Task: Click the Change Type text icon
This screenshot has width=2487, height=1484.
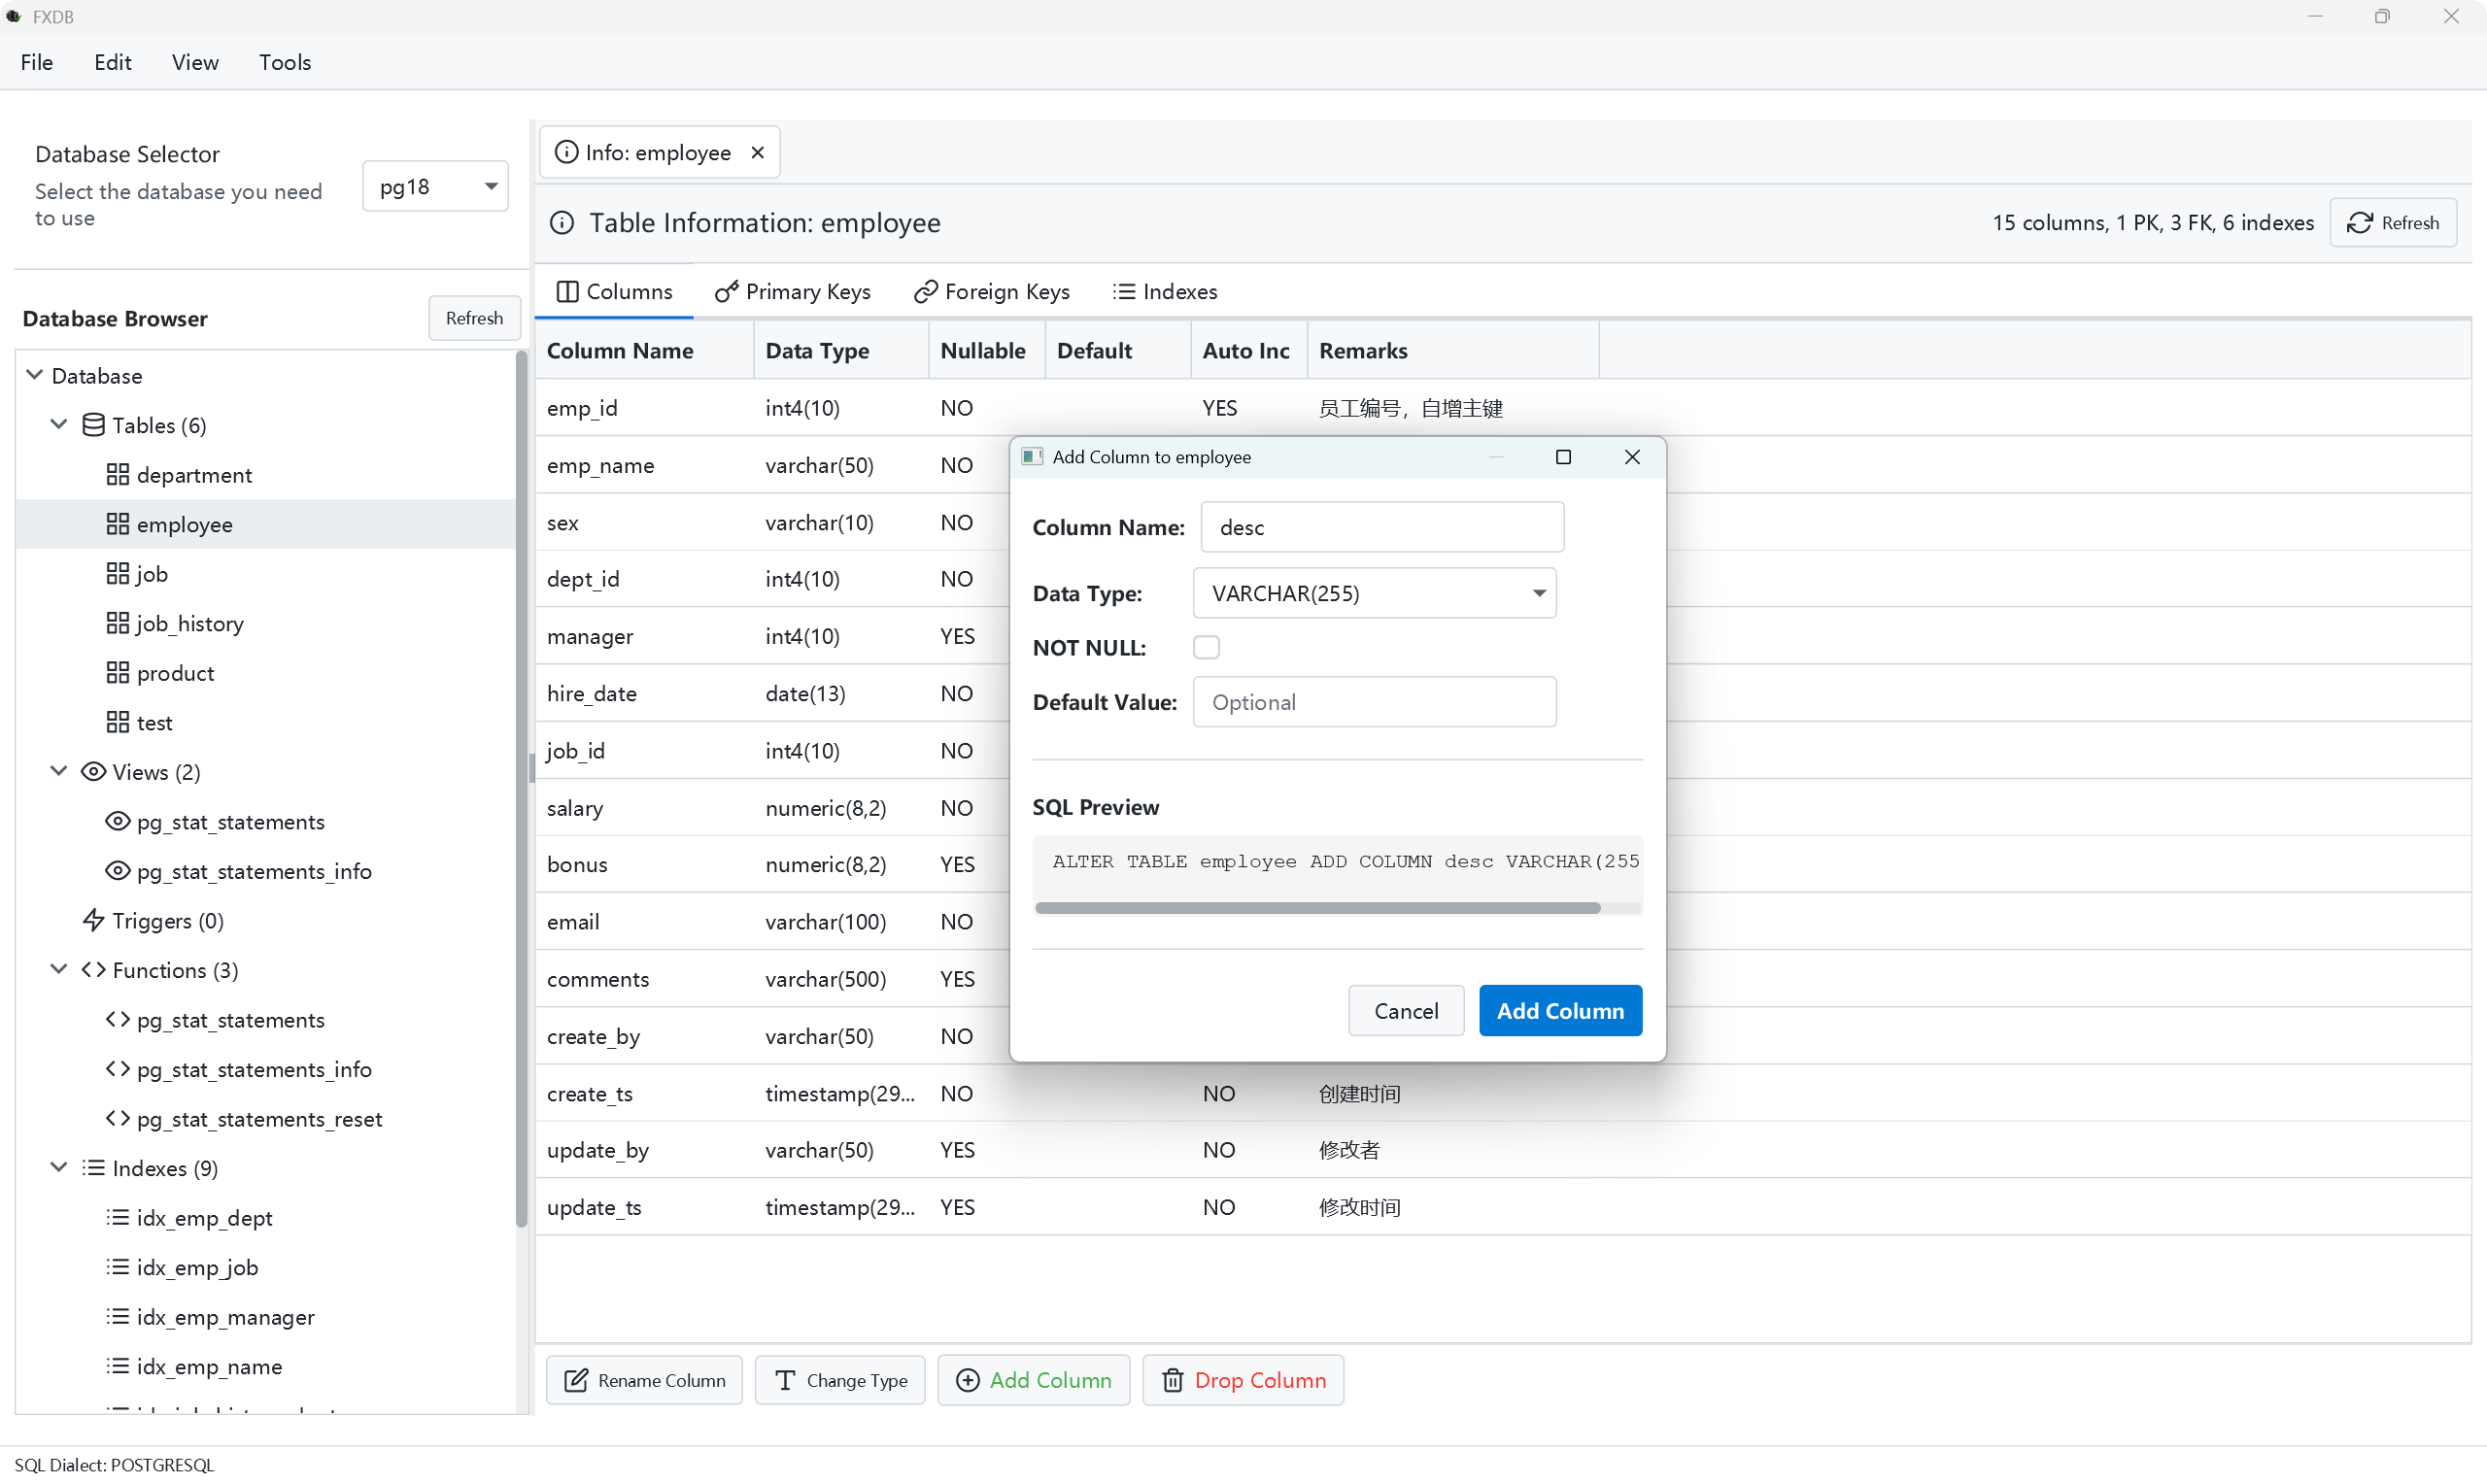Action: pyautogui.click(x=784, y=1380)
